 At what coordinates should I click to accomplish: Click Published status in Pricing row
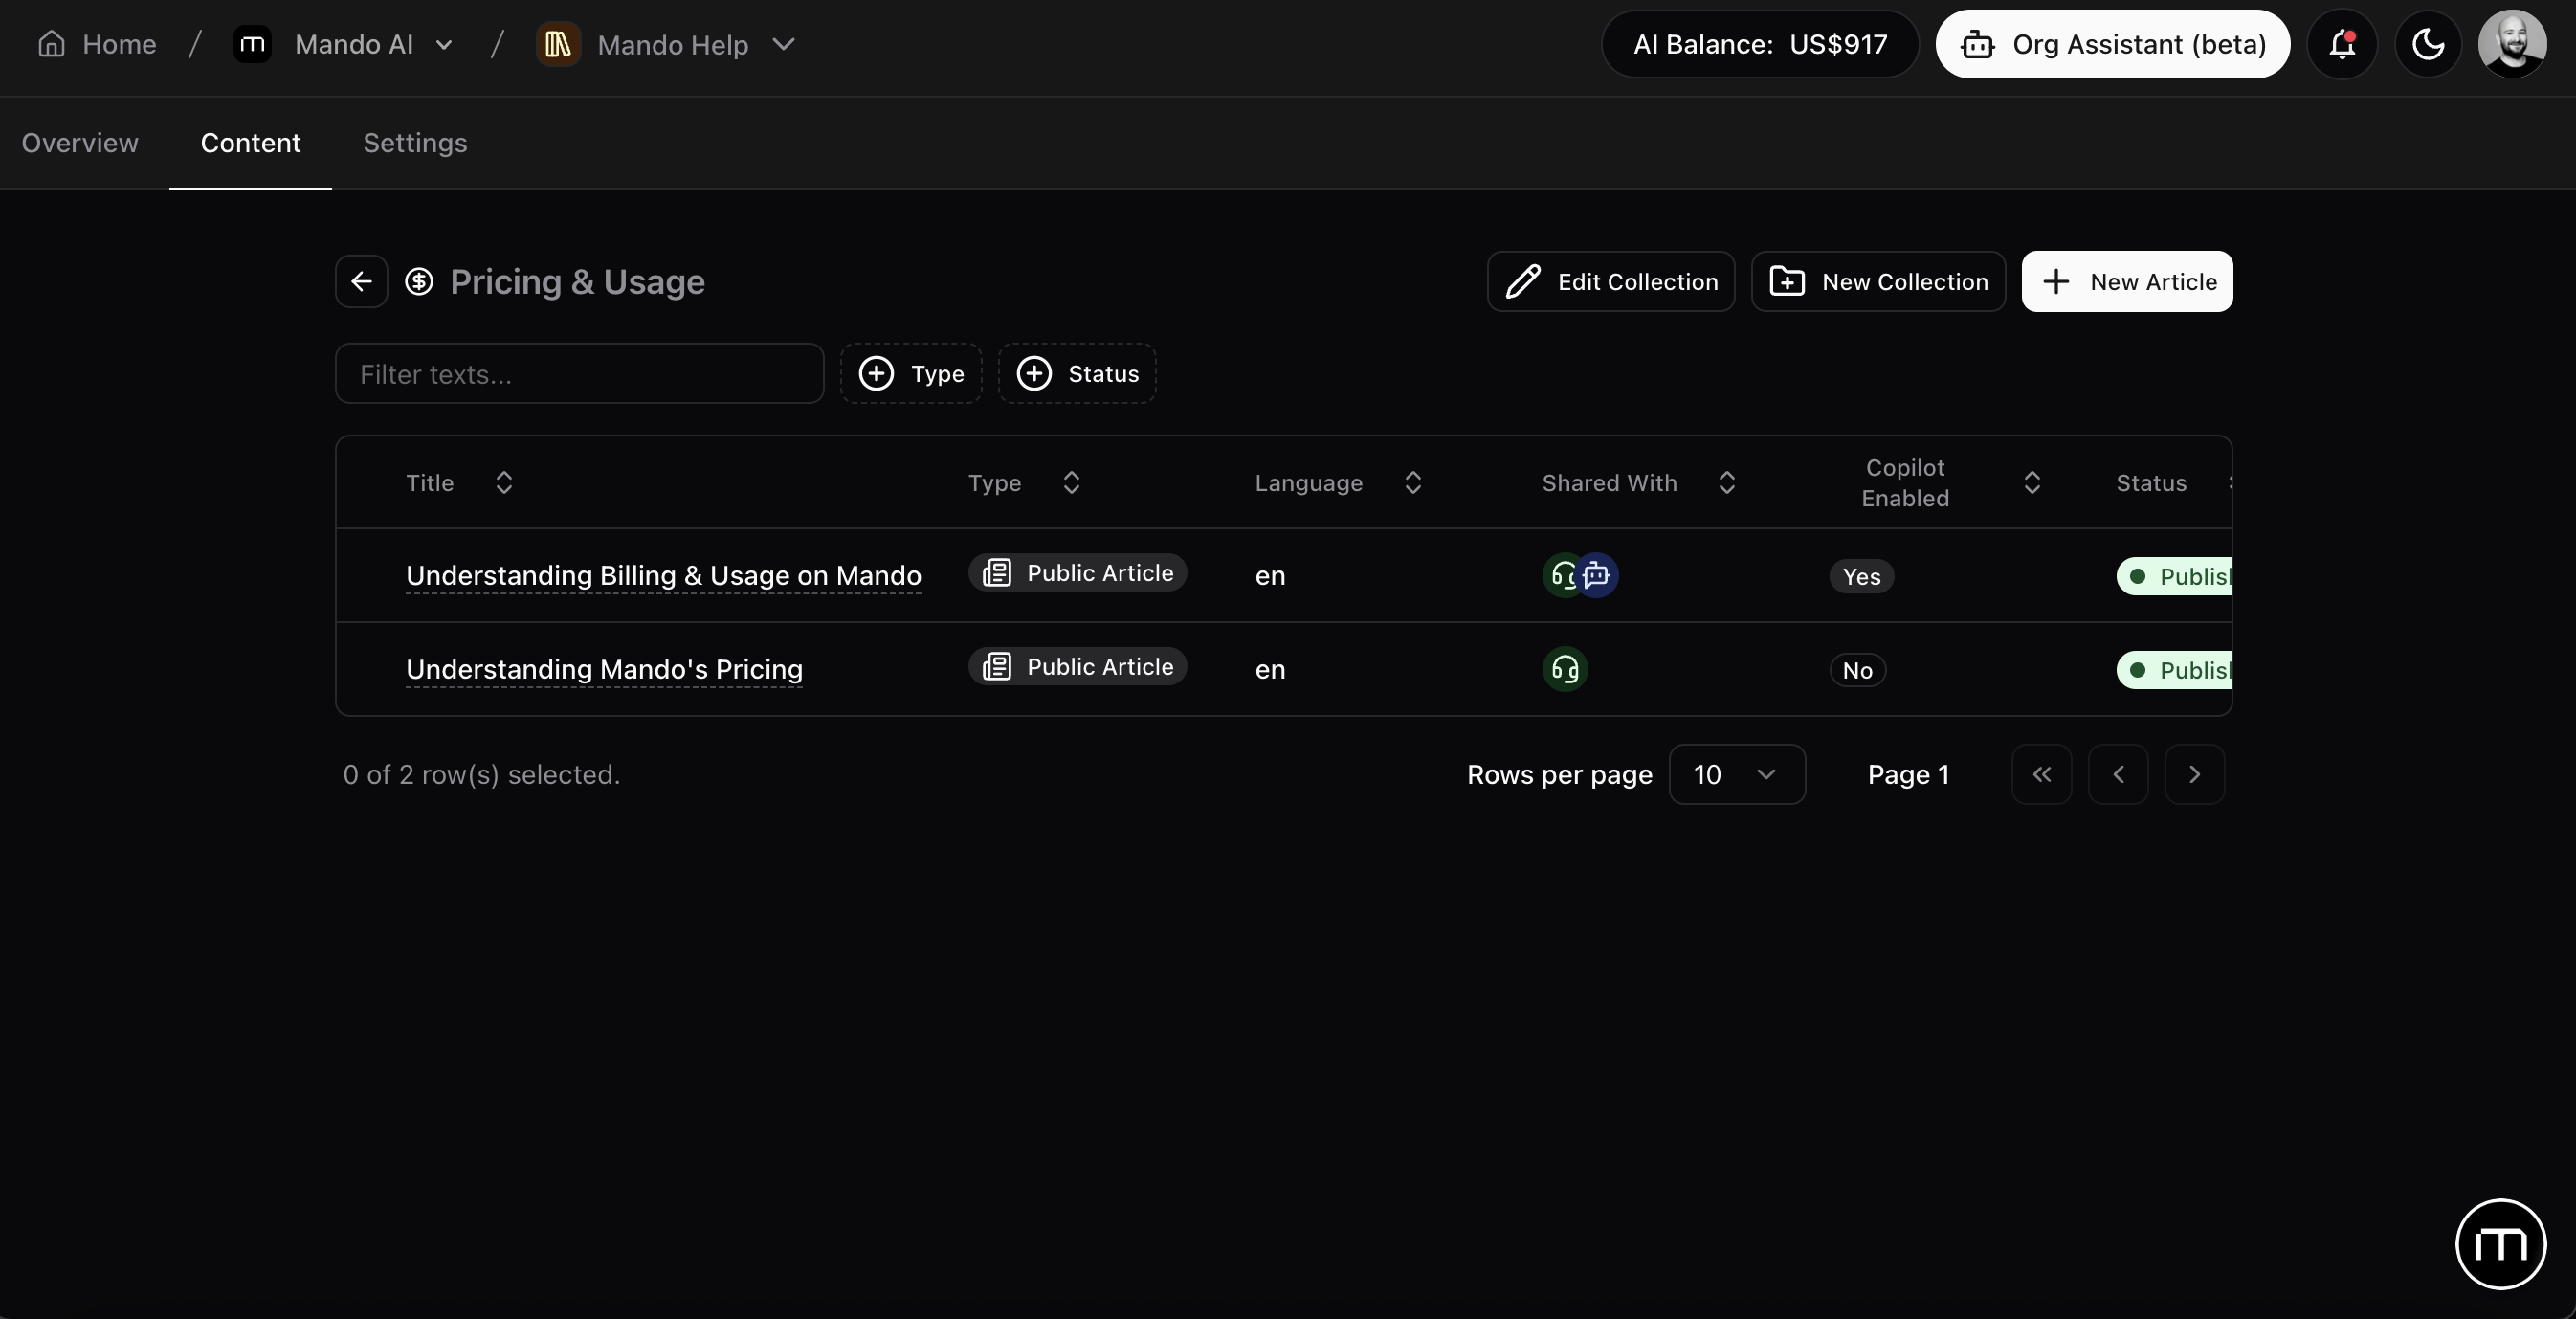click(2174, 670)
